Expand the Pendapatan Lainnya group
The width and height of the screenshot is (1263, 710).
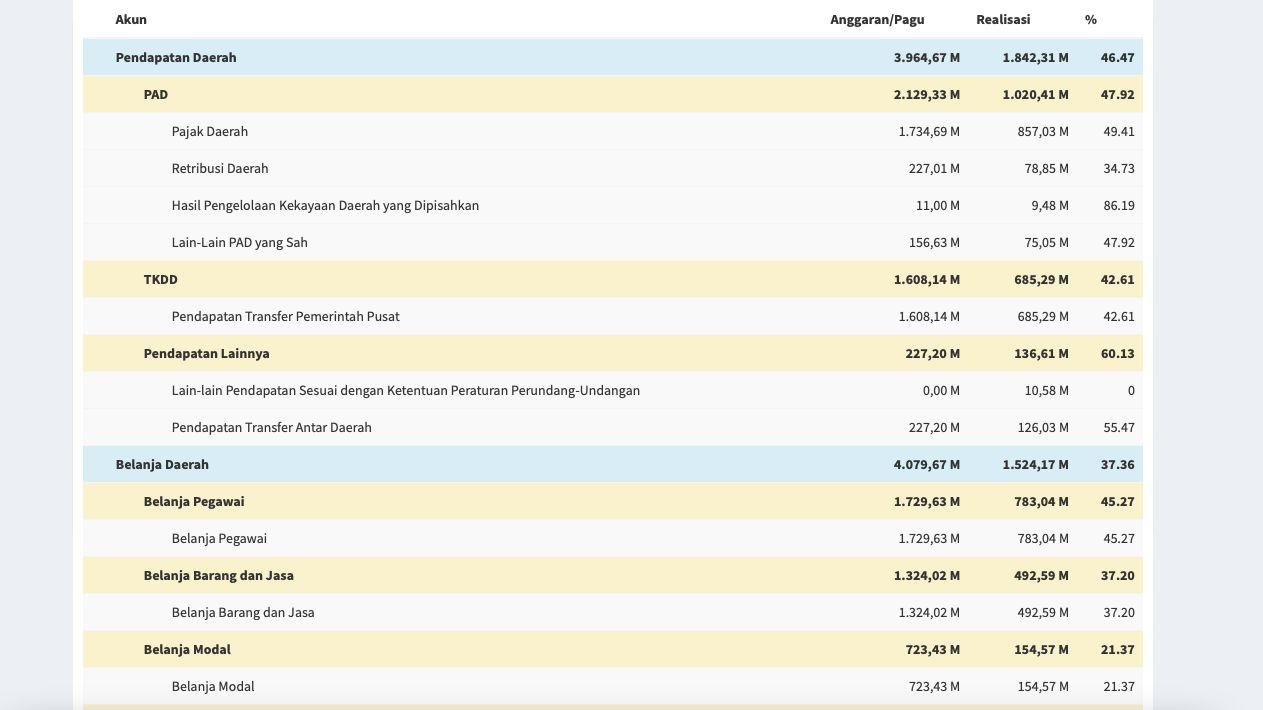(x=206, y=354)
